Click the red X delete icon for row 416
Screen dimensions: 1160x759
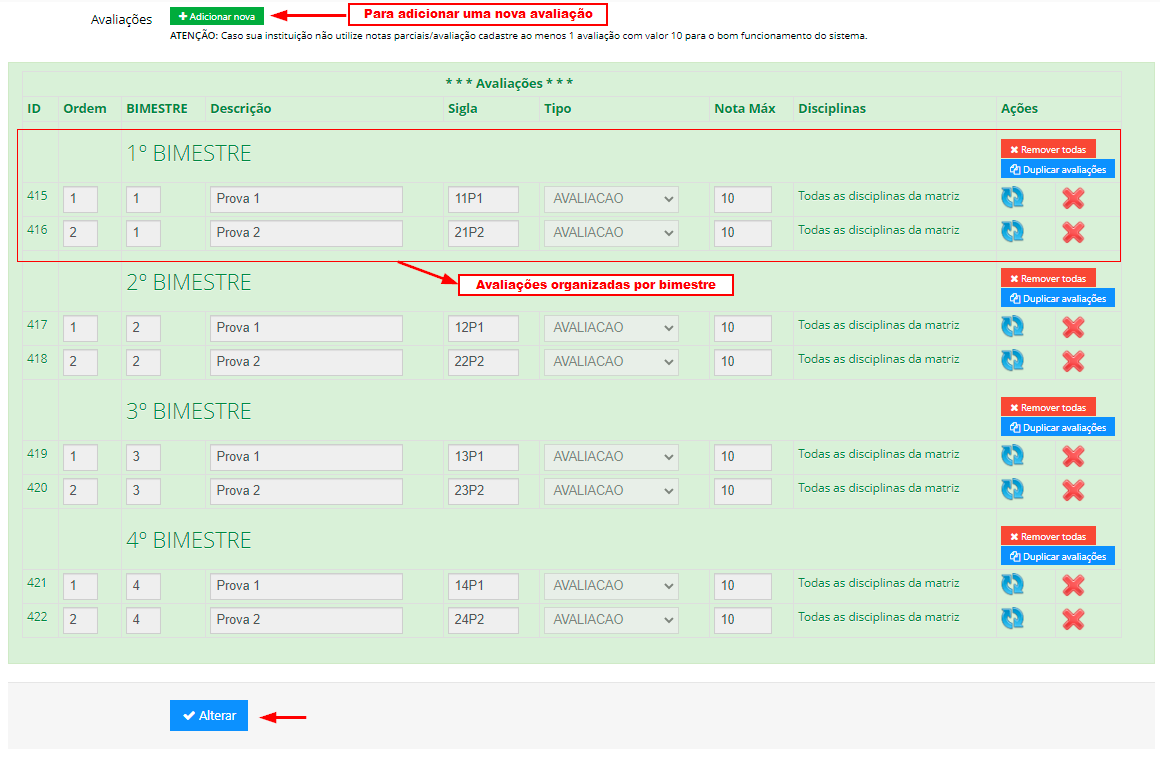pos(1073,232)
